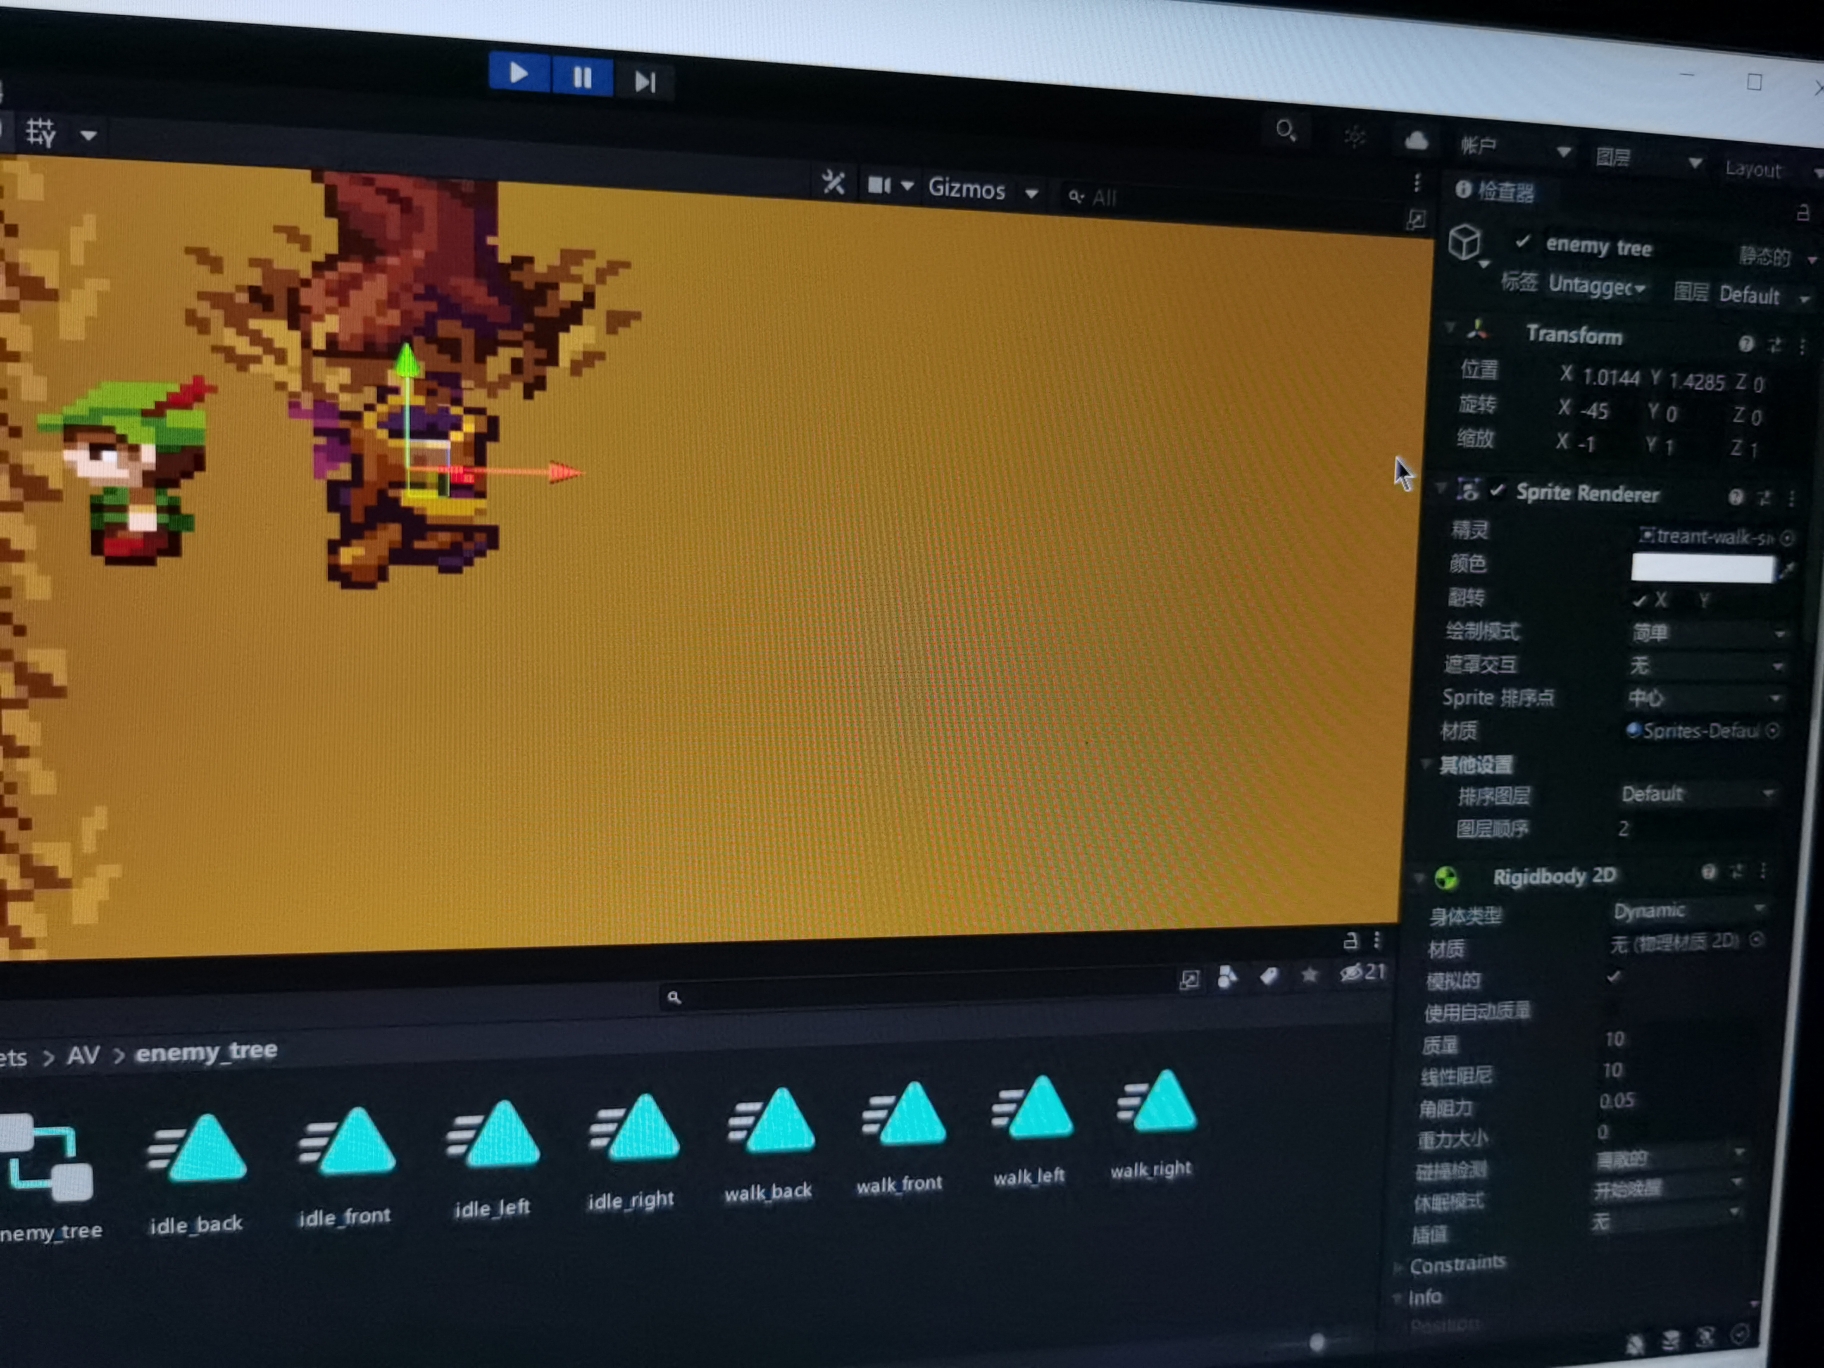Click the search by type icon in Project panel
The image size is (1824, 1368).
click(1228, 977)
